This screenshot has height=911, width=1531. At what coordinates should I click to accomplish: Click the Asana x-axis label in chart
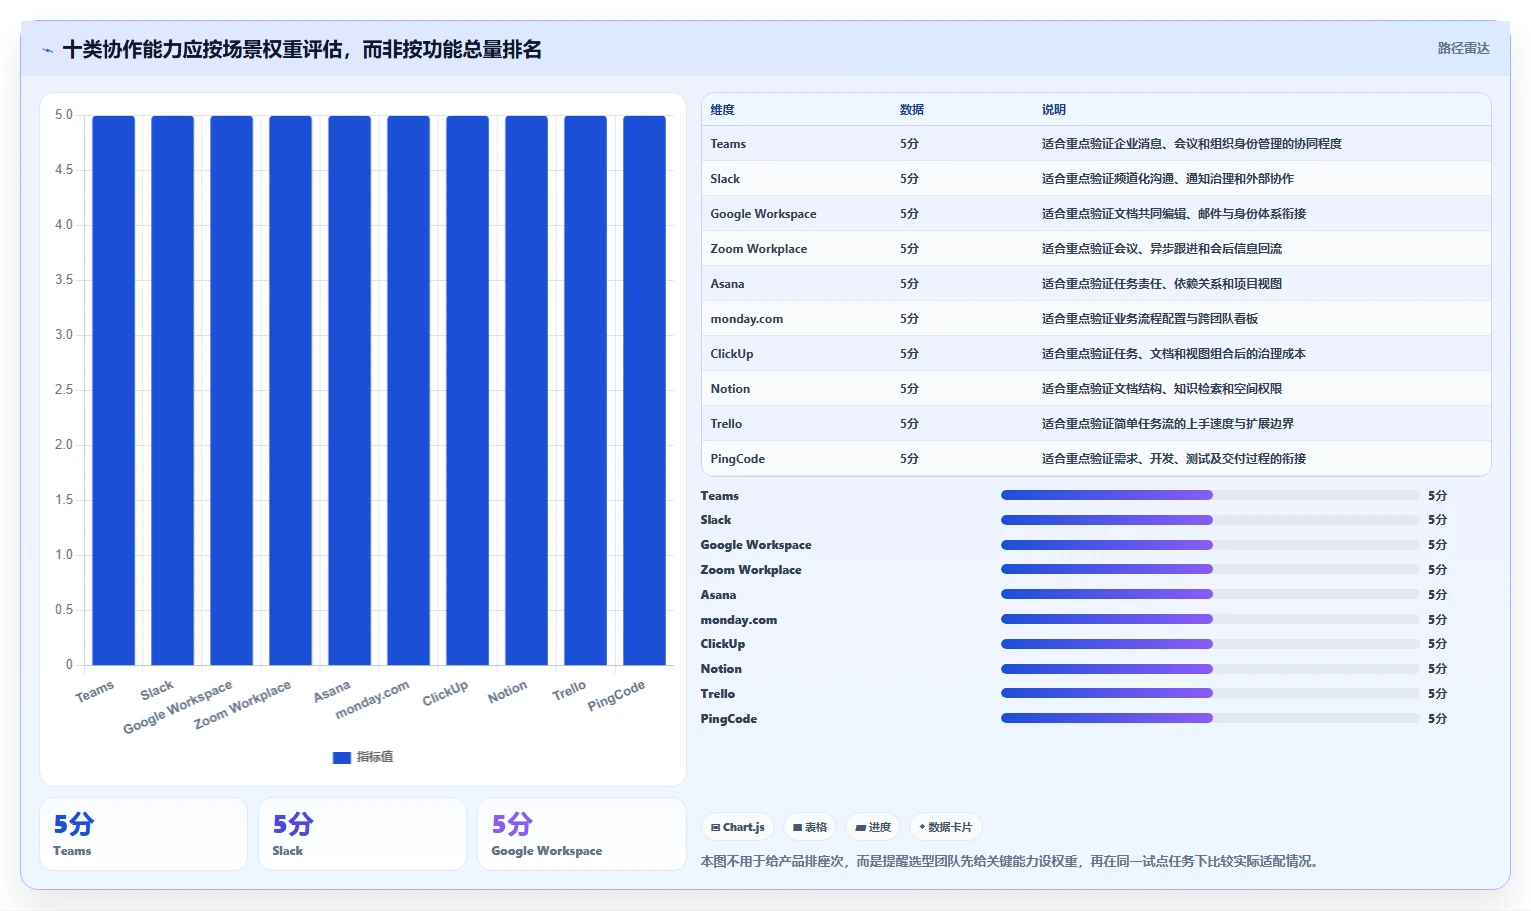[332, 691]
